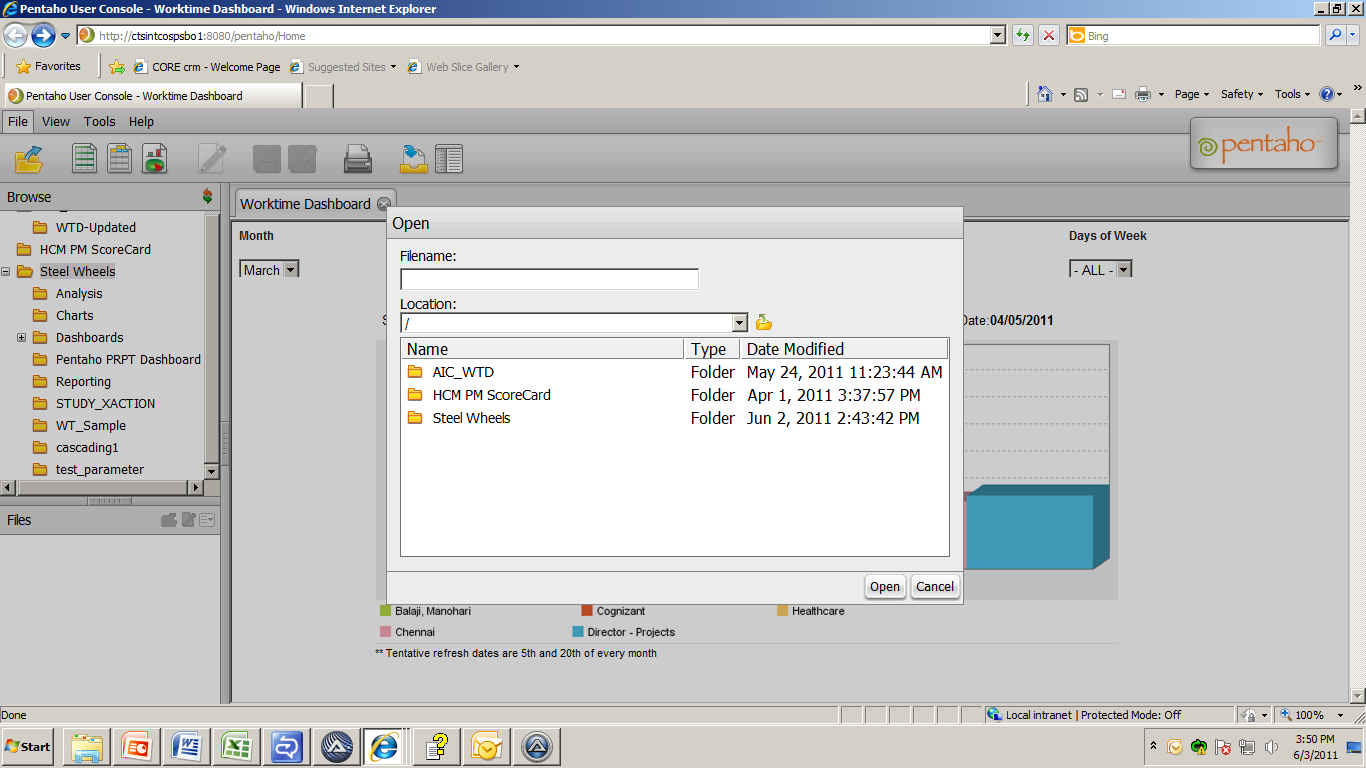Select the test_parameter folder

(x=99, y=469)
